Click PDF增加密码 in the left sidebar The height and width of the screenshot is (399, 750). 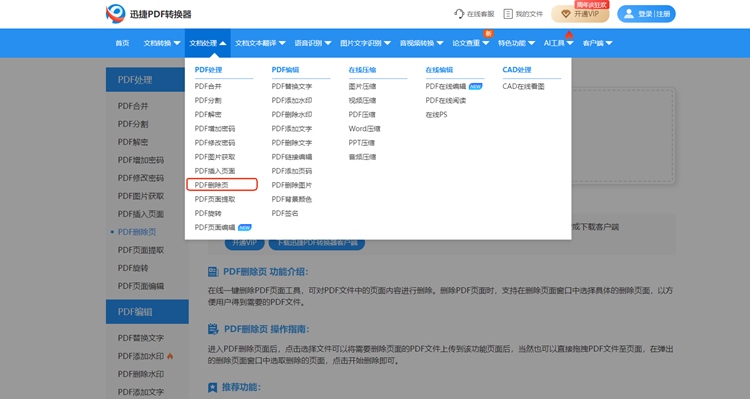pyautogui.click(x=141, y=160)
